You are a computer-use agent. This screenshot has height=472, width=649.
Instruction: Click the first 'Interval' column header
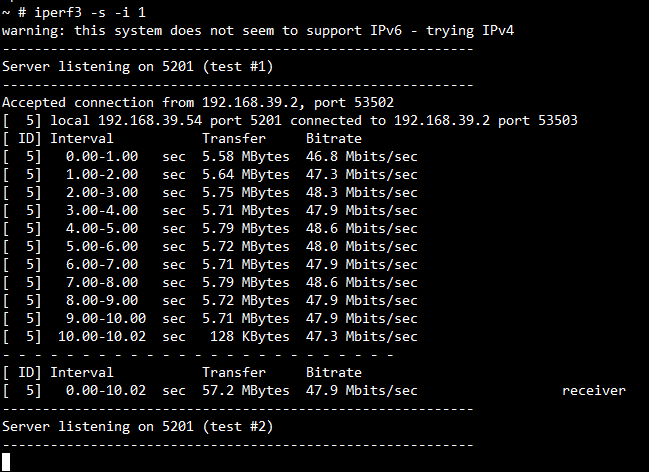pyautogui.click(x=82, y=139)
